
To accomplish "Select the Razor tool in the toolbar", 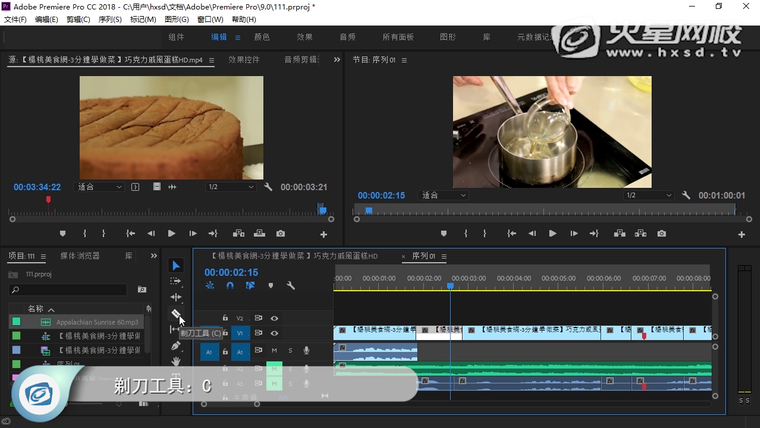I will (176, 314).
